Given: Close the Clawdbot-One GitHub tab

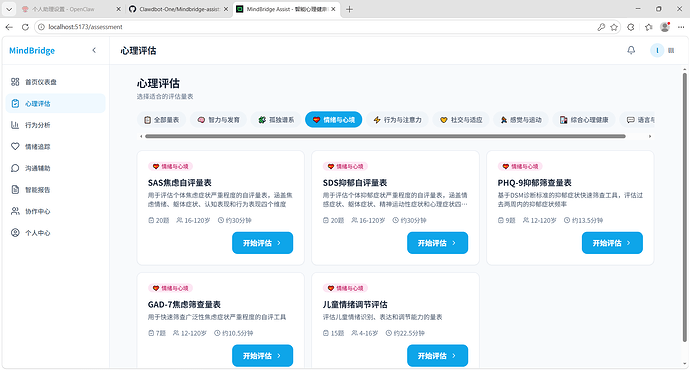Looking at the screenshot, I should pos(226,9).
